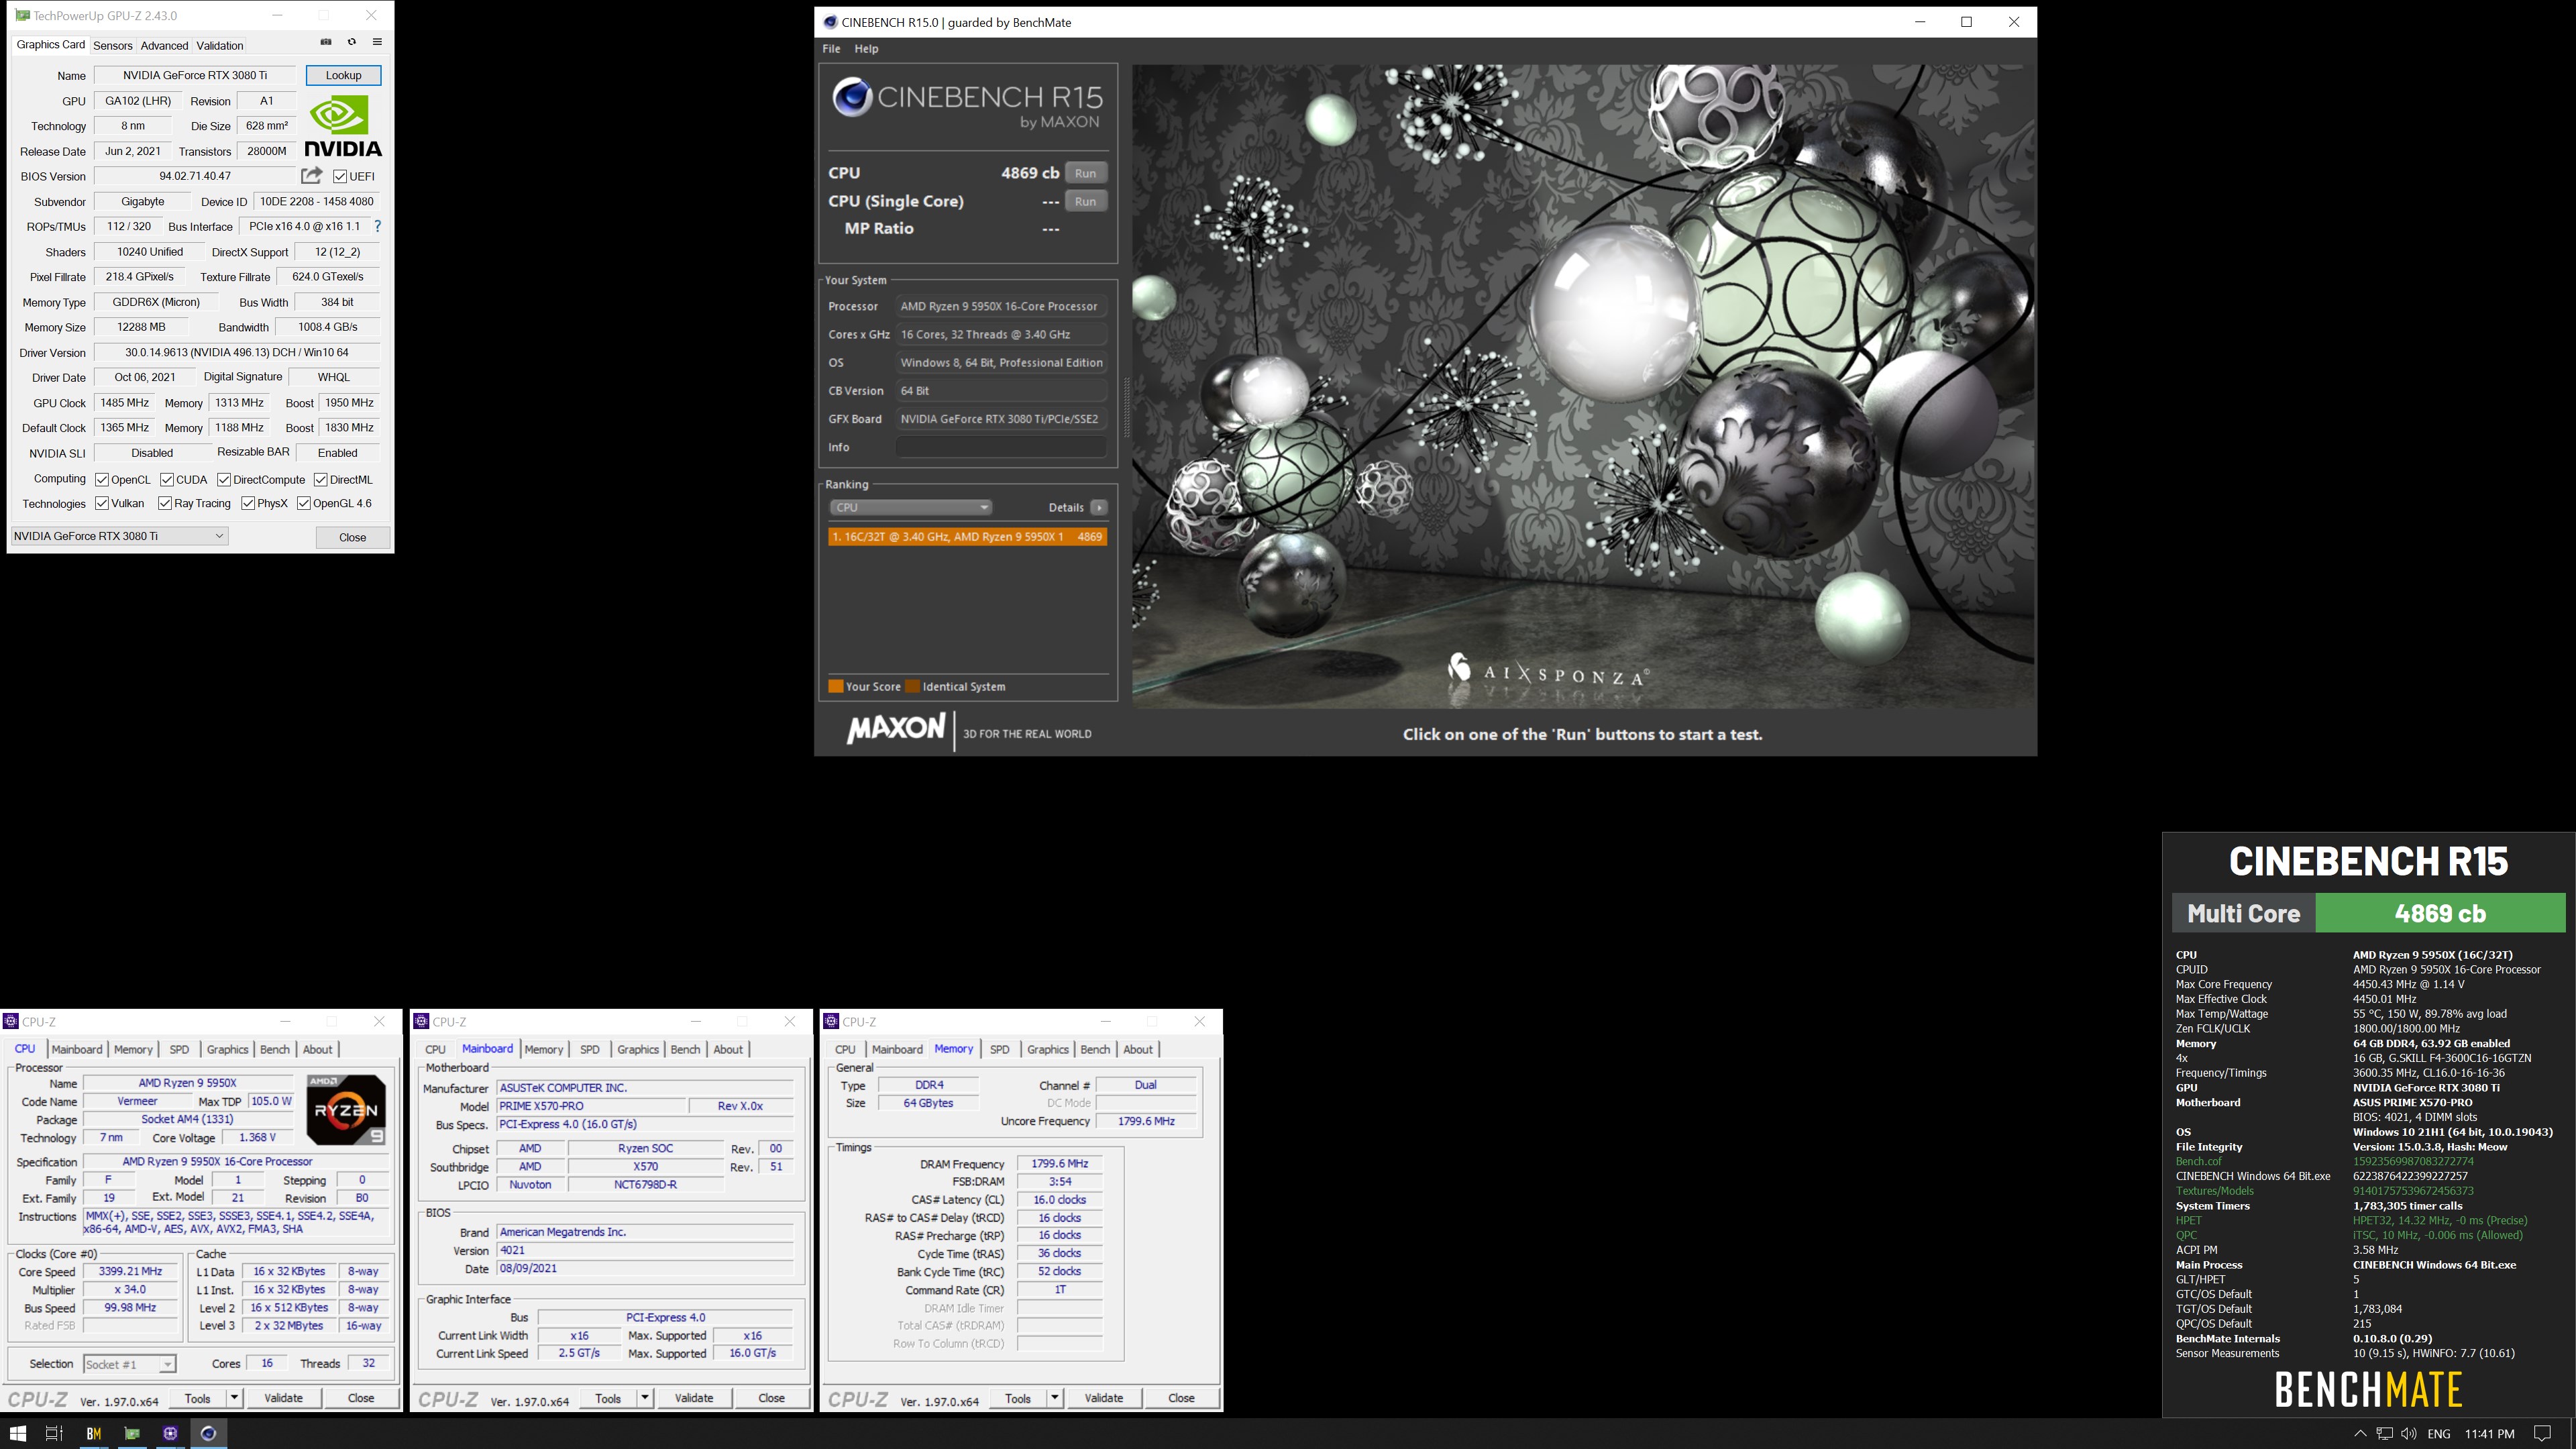The image size is (2576, 1449).
Task: Open CPU-Z from the taskbar
Action: click(x=170, y=1433)
